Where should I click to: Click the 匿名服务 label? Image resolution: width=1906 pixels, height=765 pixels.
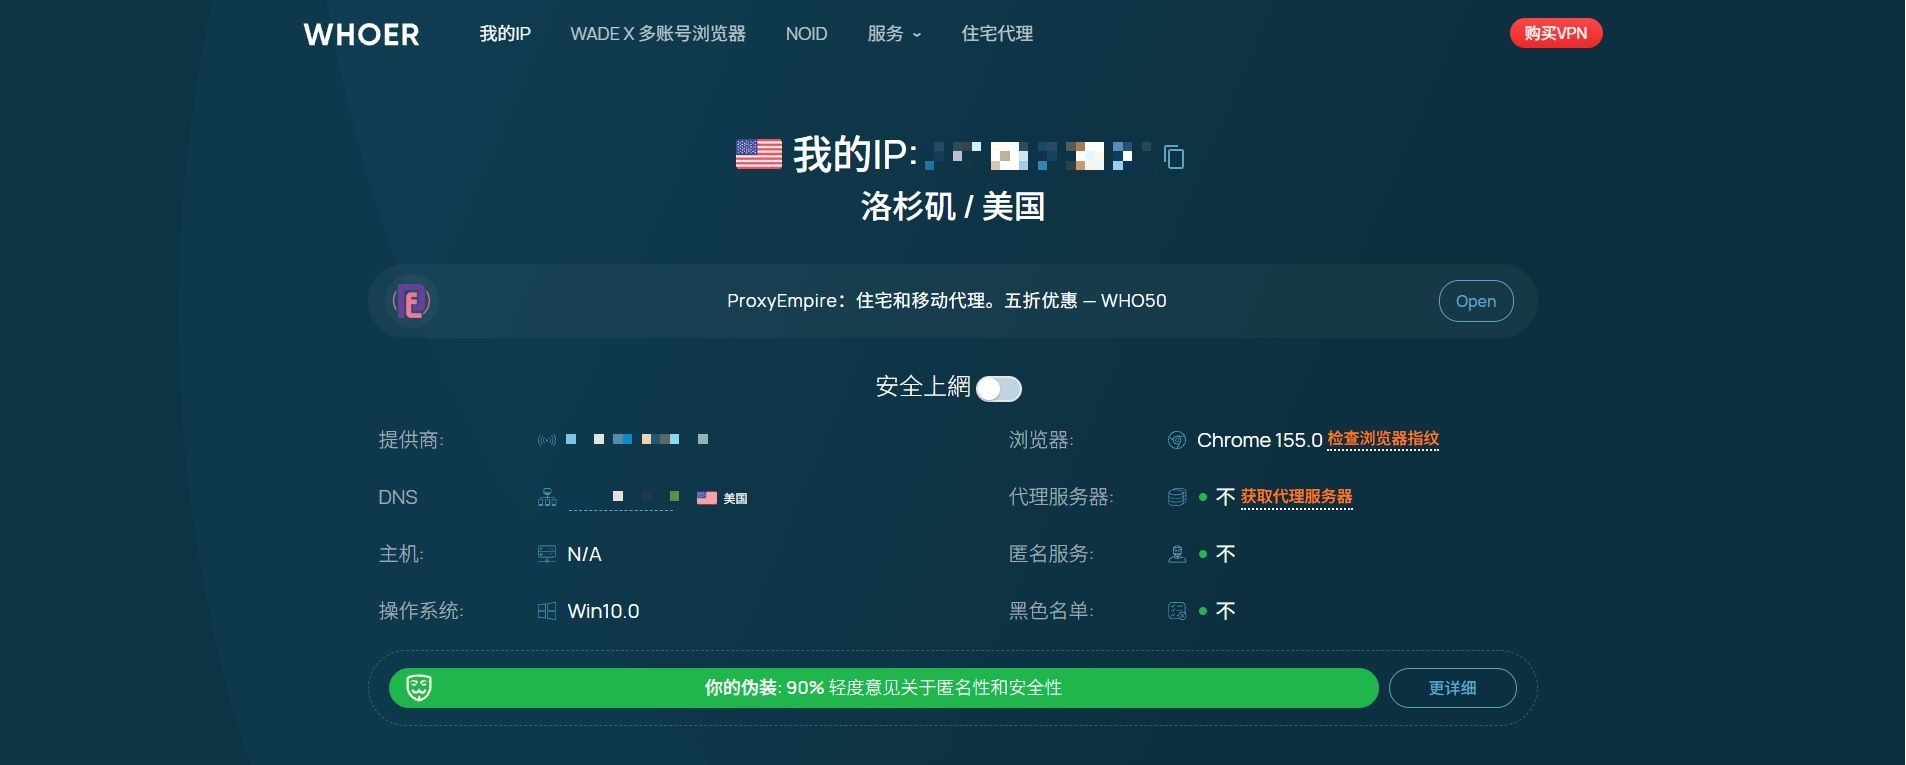pyautogui.click(x=1051, y=554)
